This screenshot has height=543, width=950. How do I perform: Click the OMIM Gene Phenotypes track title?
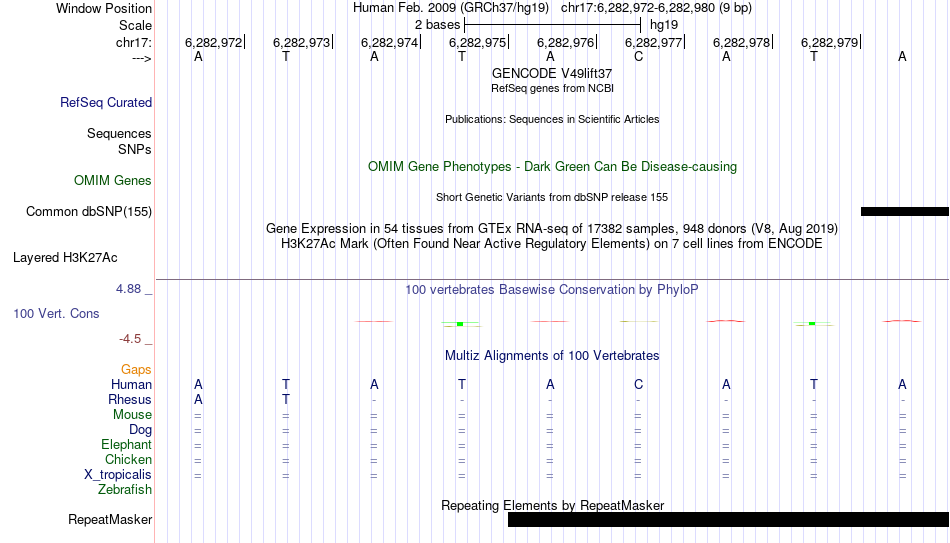tap(552, 167)
